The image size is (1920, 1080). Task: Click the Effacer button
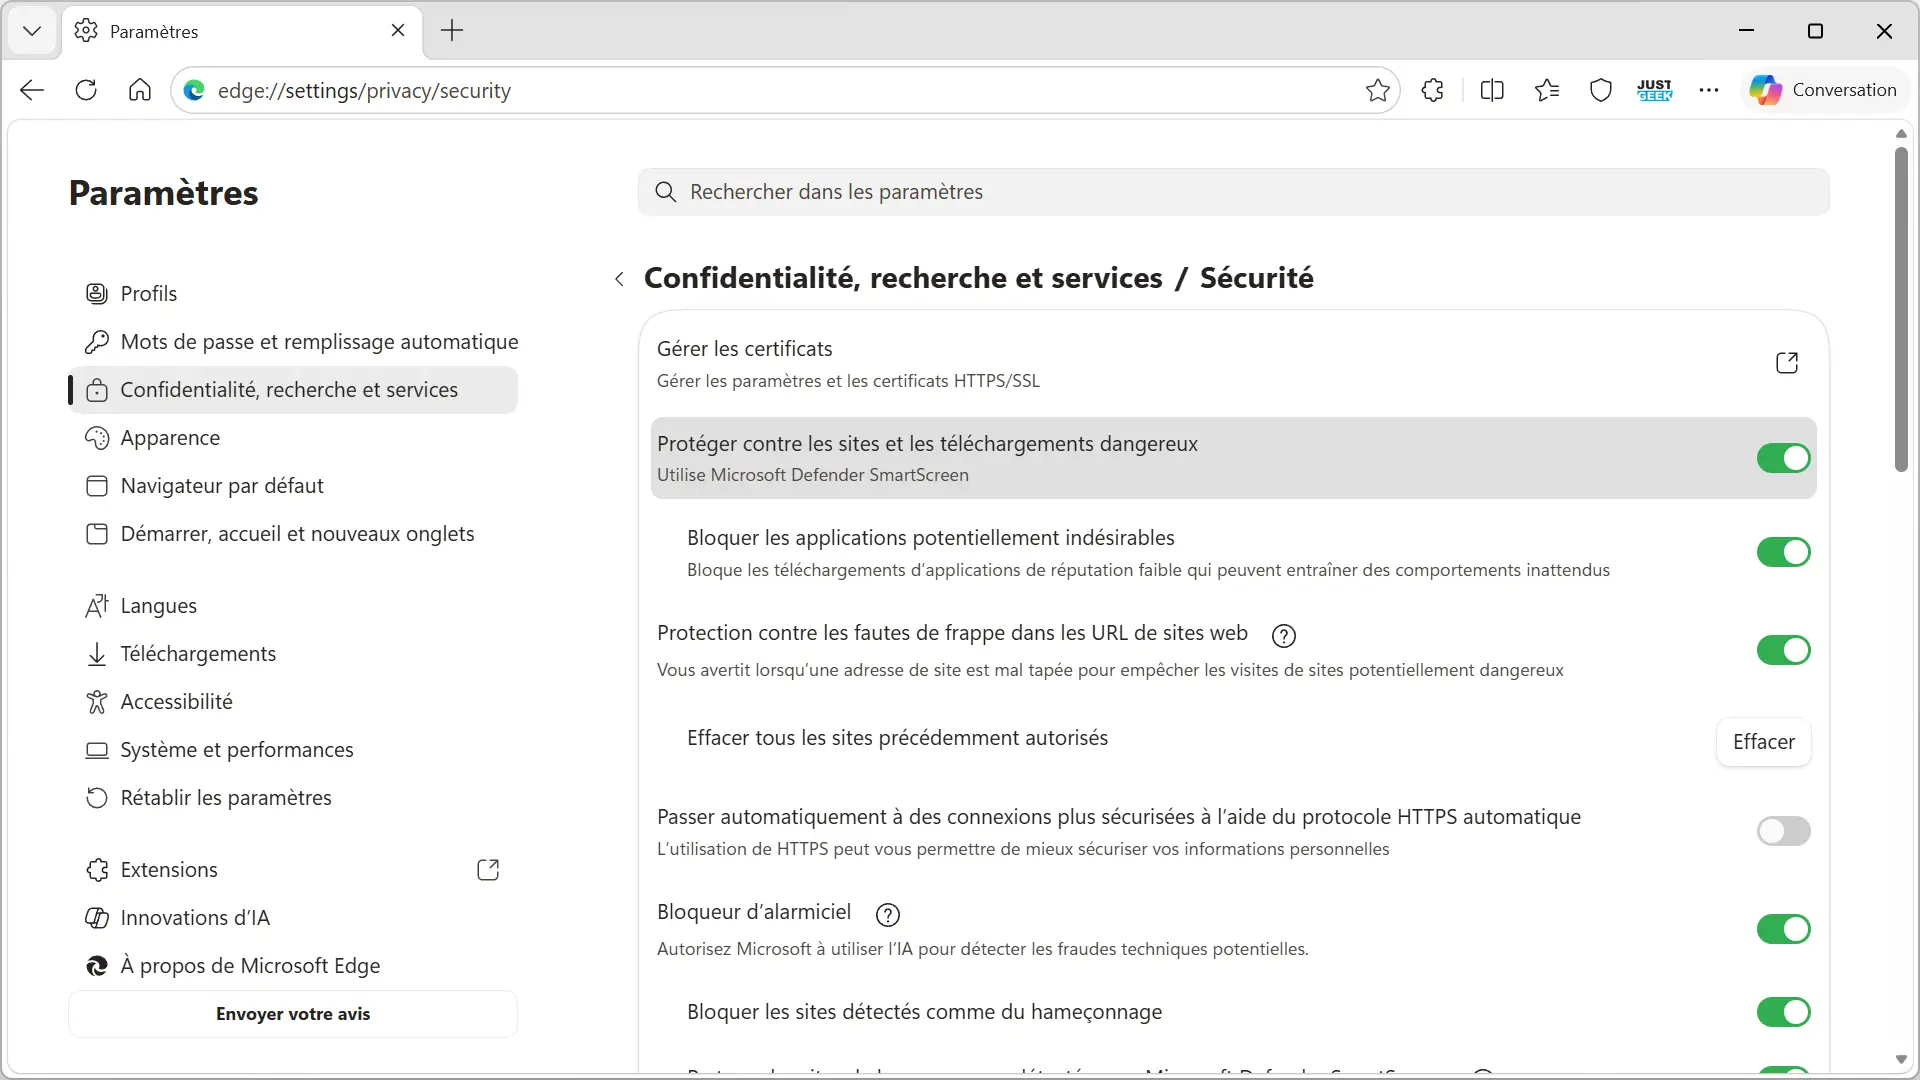[1763, 742]
